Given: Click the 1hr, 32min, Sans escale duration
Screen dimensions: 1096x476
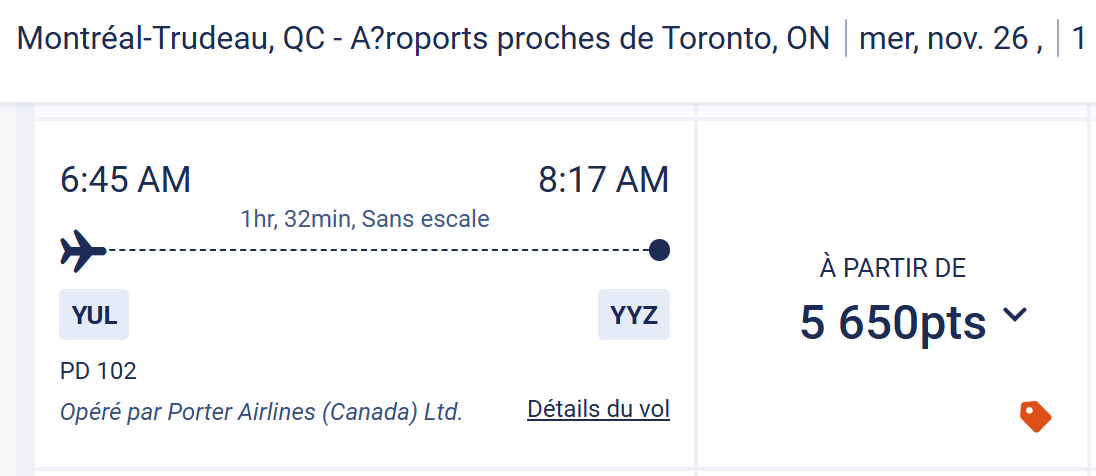Looking at the screenshot, I should (x=365, y=218).
